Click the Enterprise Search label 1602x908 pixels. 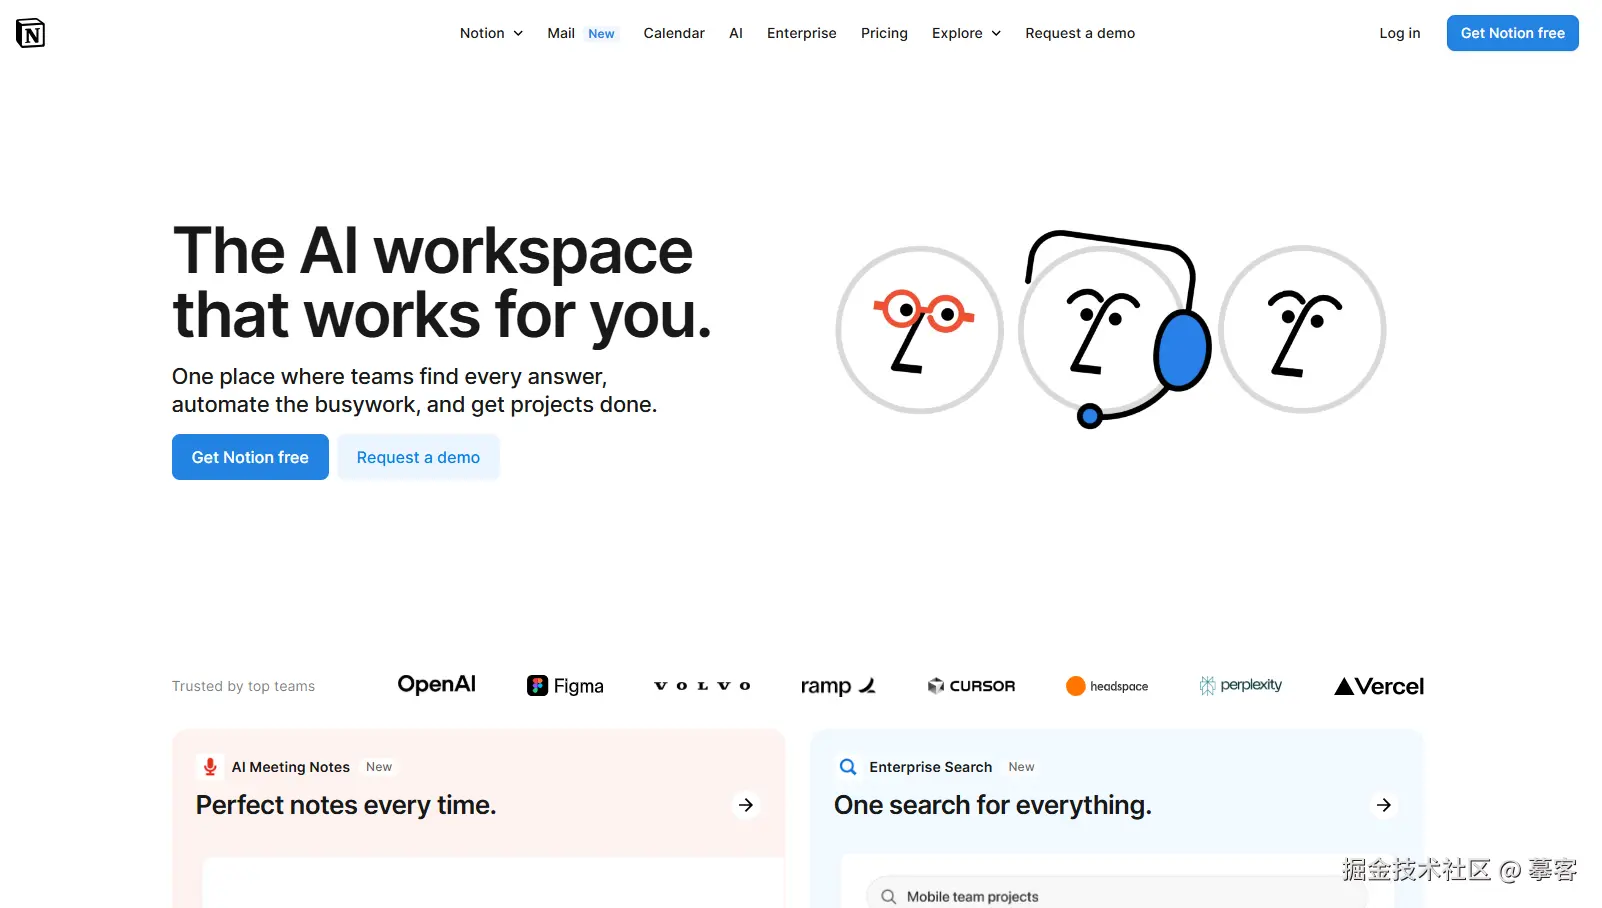click(x=931, y=767)
